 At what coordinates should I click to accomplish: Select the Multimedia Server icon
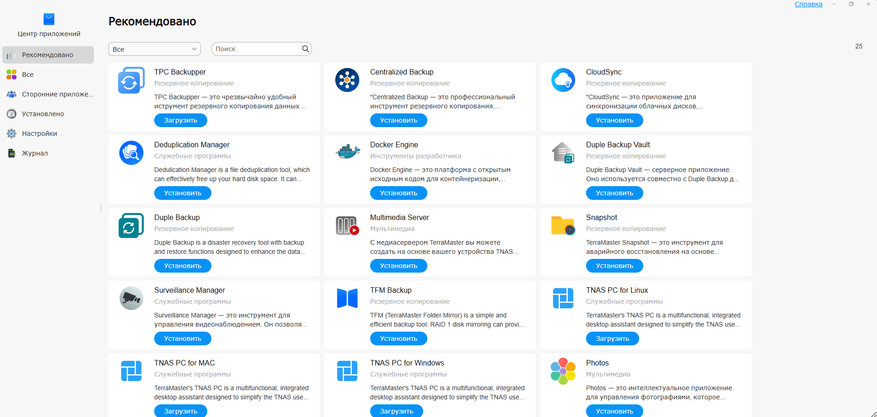(x=347, y=225)
